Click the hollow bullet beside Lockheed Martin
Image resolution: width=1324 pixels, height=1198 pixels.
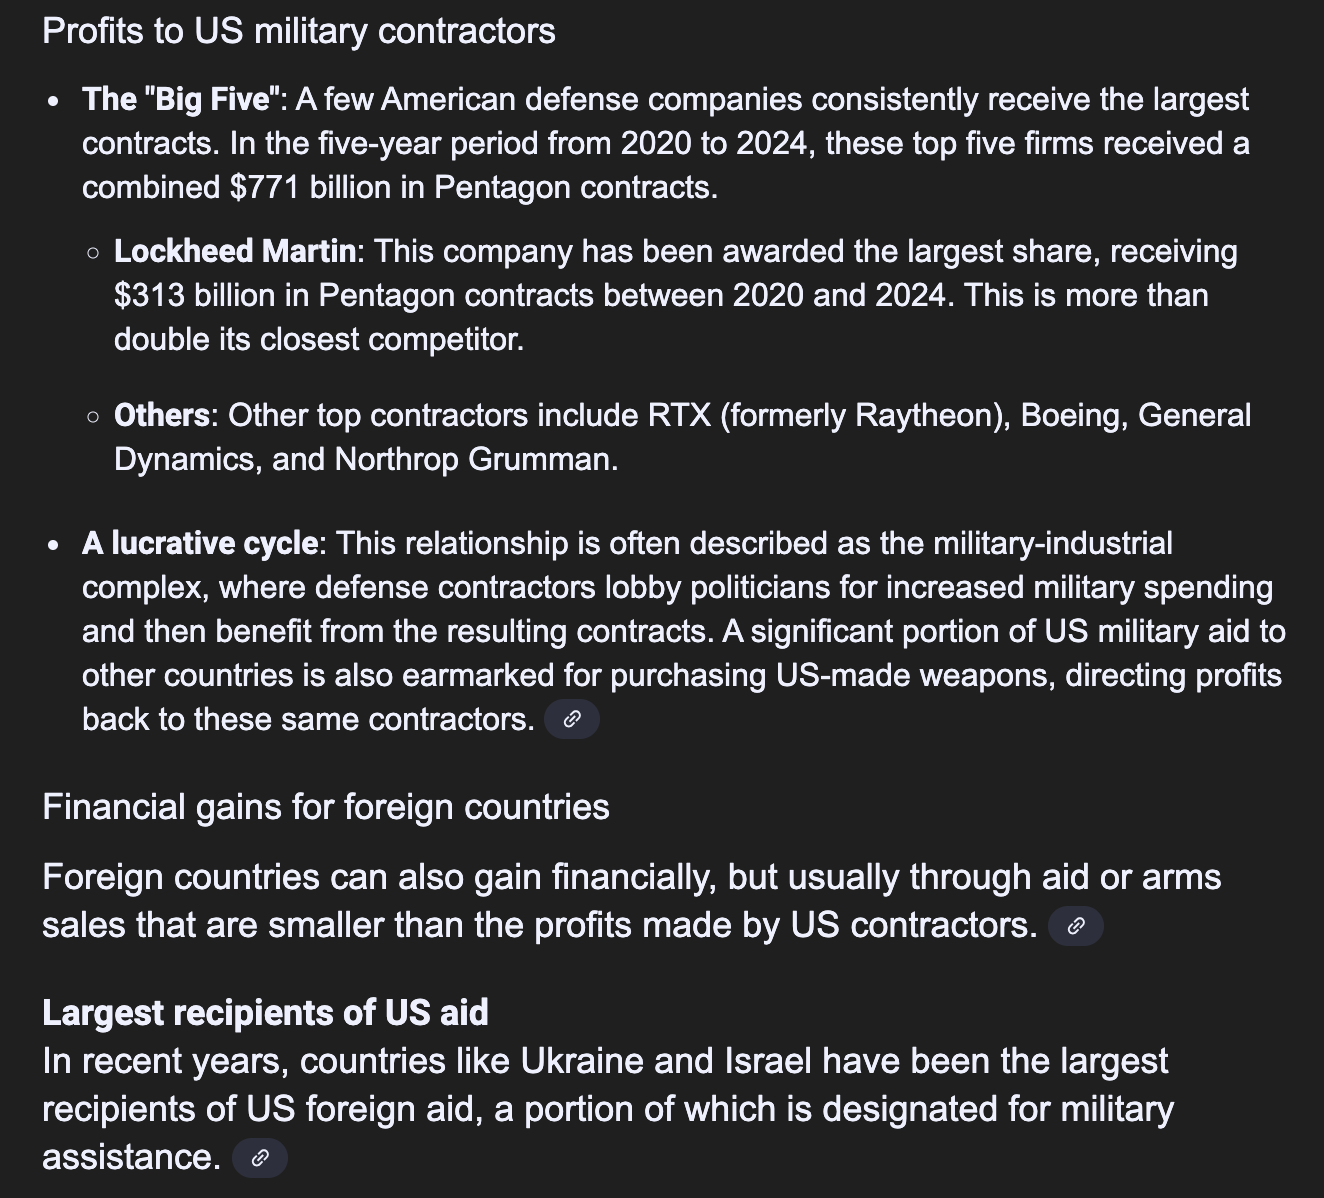coord(93,253)
